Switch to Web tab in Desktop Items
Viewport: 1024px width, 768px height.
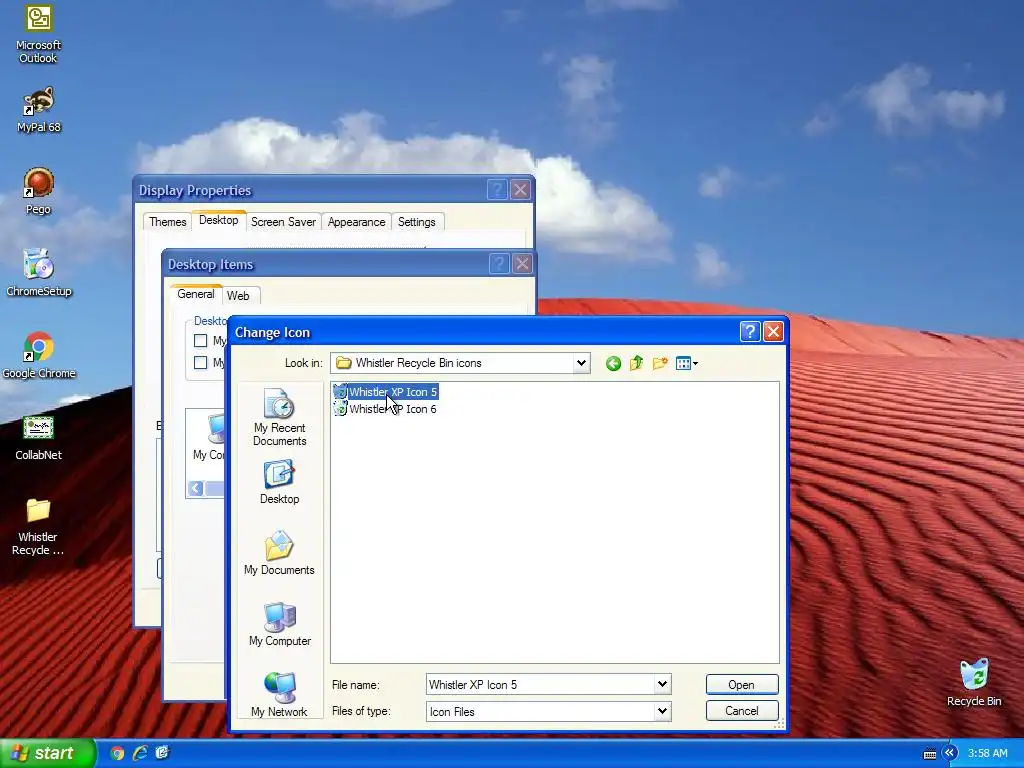[x=238, y=296]
